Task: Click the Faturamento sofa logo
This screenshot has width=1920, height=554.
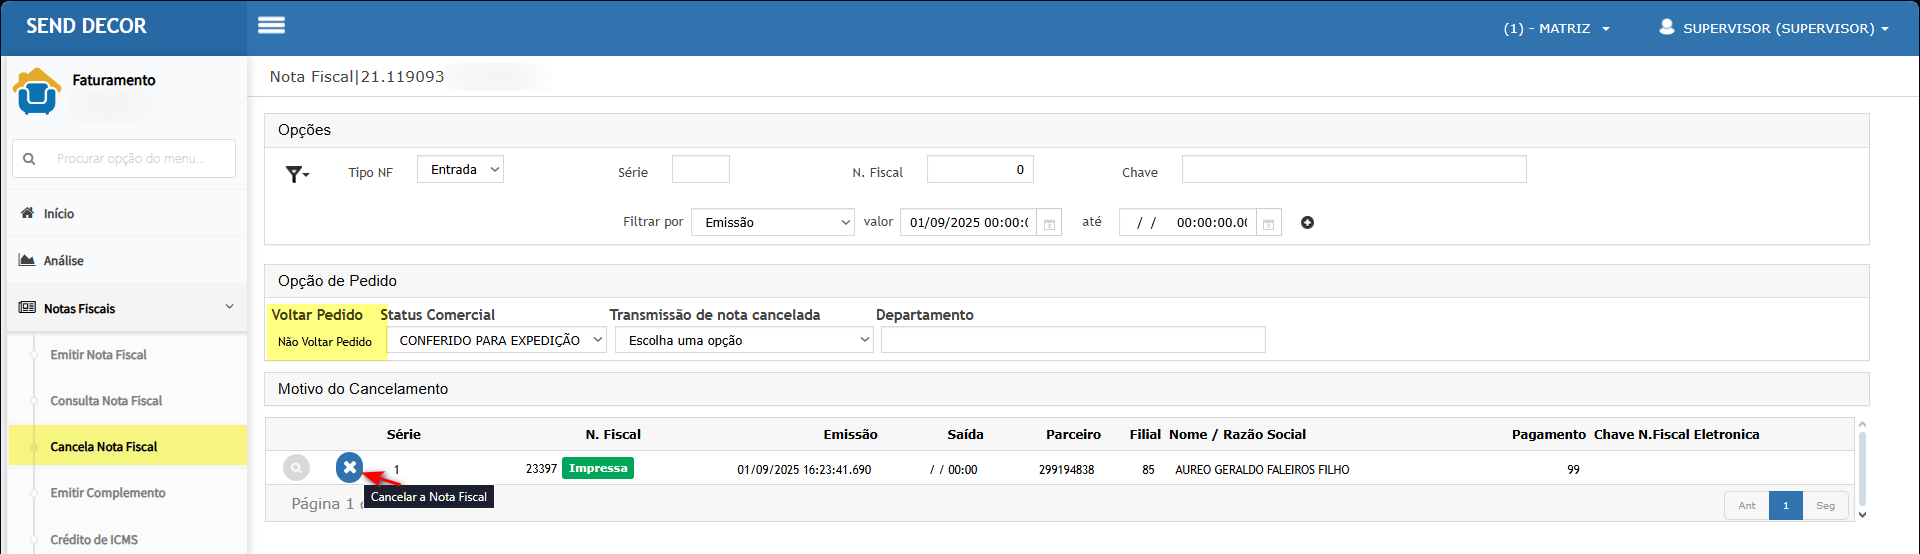Action: [x=37, y=92]
